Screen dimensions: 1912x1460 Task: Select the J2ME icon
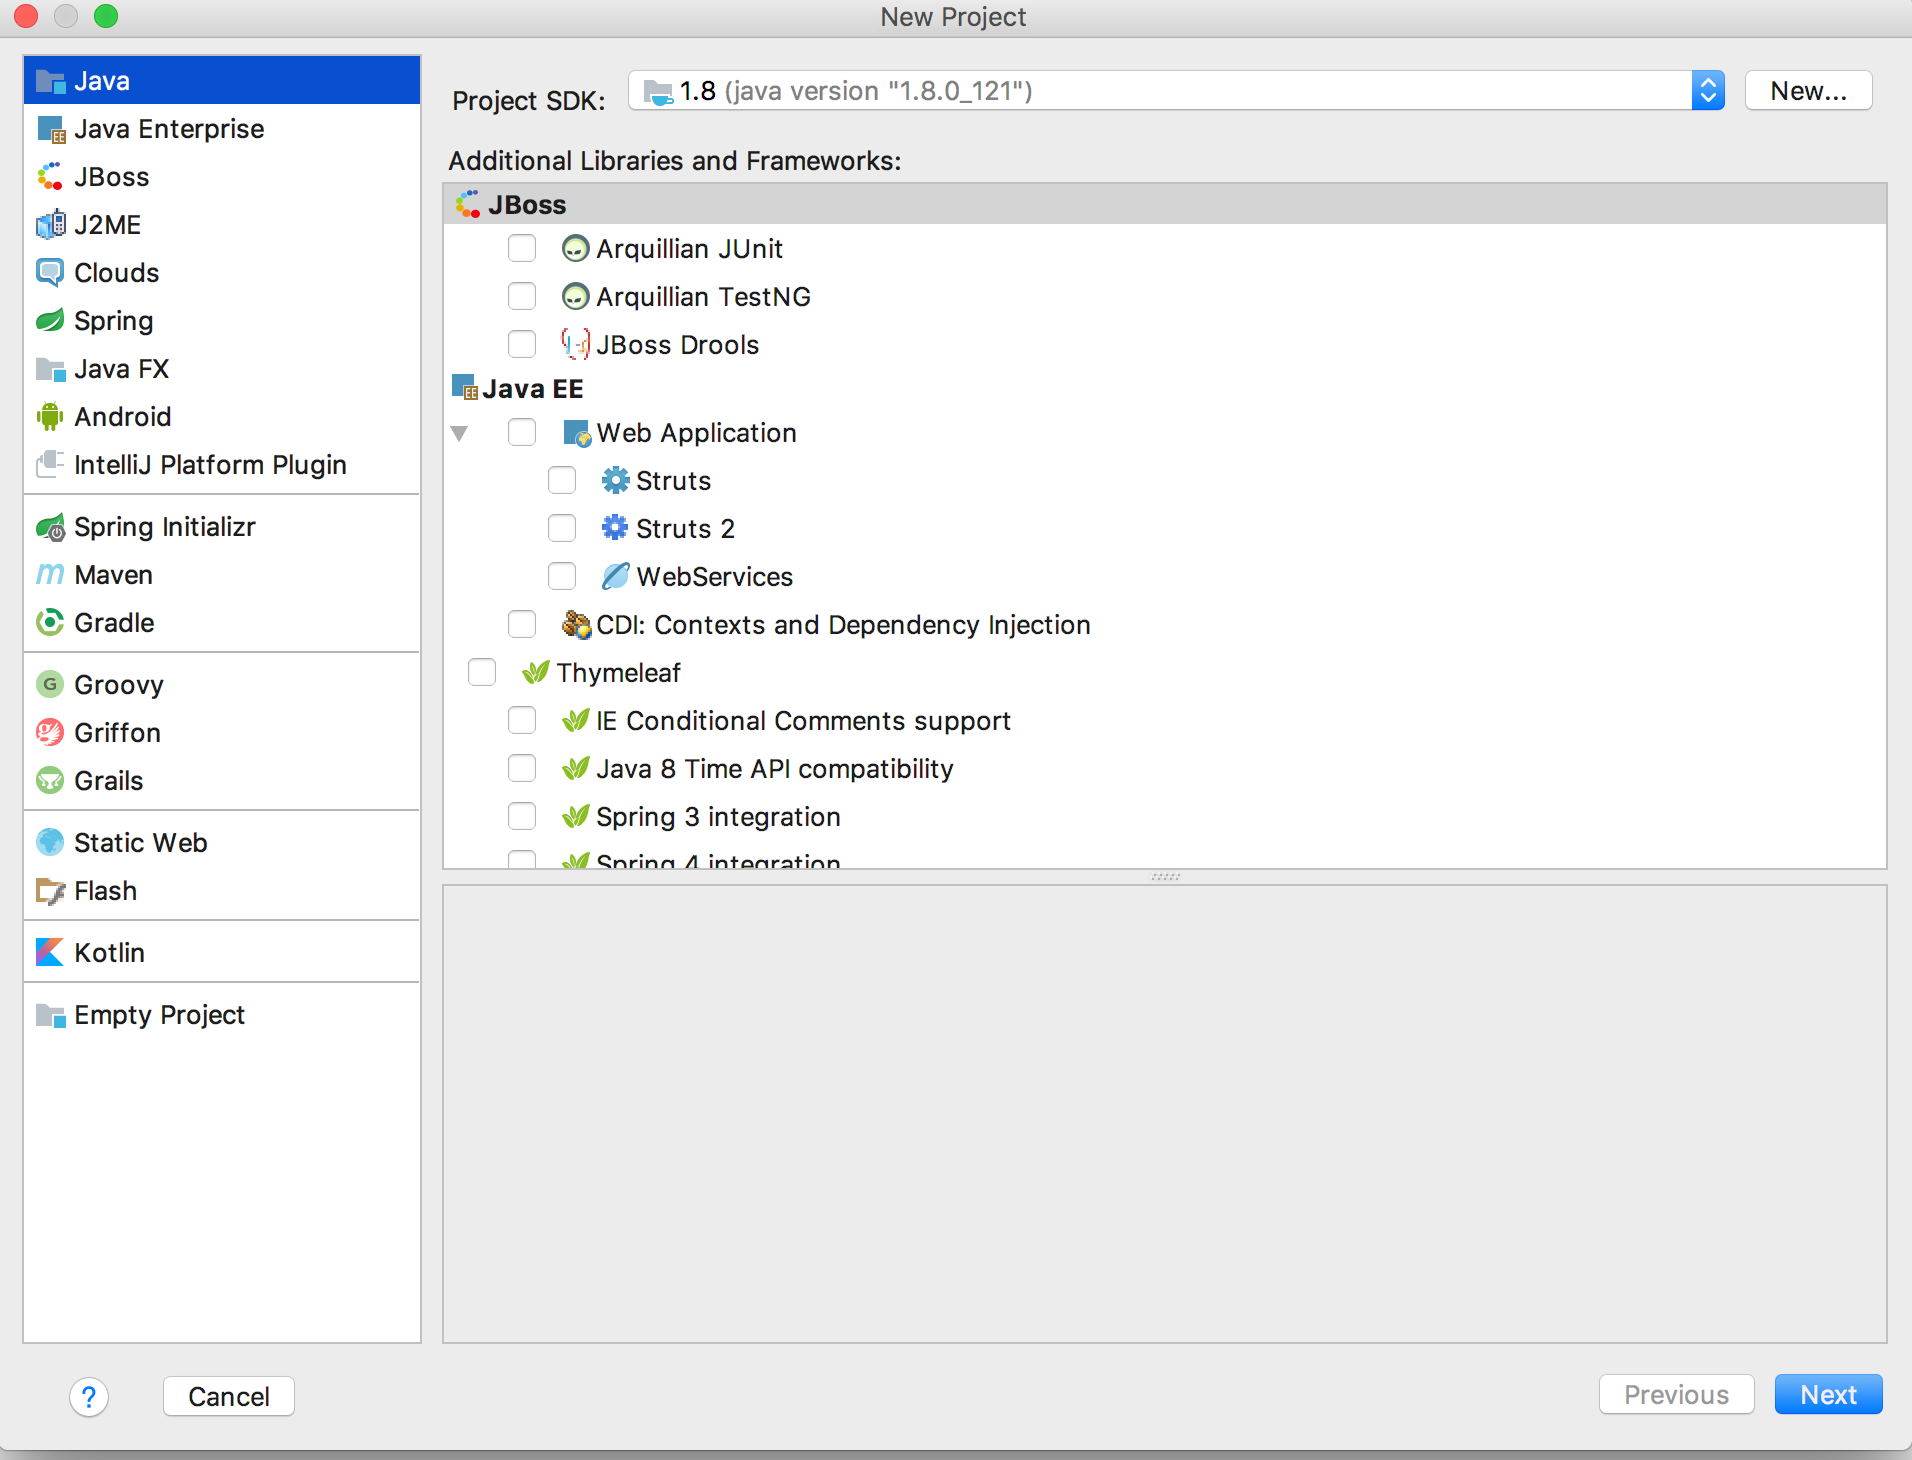coord(50,225)
